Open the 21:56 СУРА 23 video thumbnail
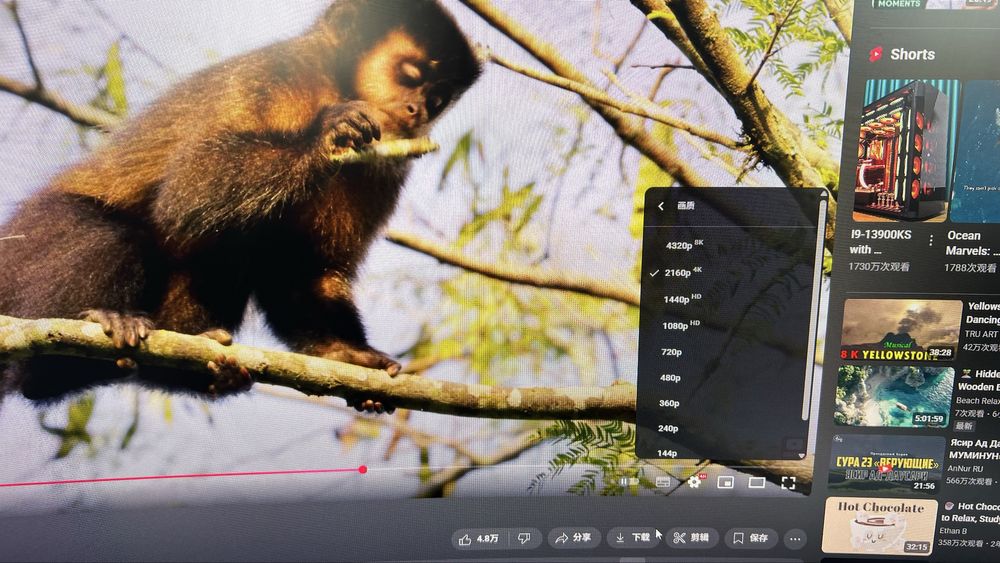 886,464
